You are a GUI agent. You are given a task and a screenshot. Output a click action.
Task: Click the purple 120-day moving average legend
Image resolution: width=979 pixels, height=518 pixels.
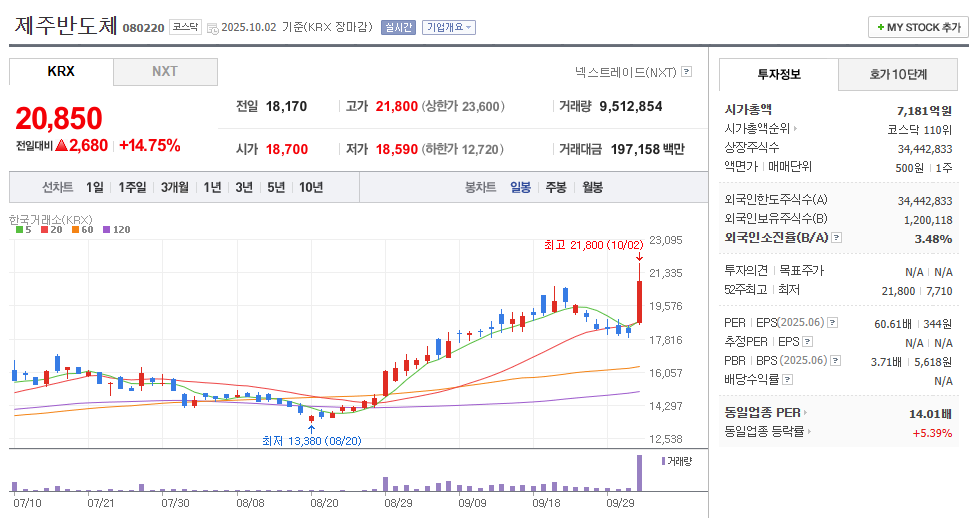tap(117, 230)
